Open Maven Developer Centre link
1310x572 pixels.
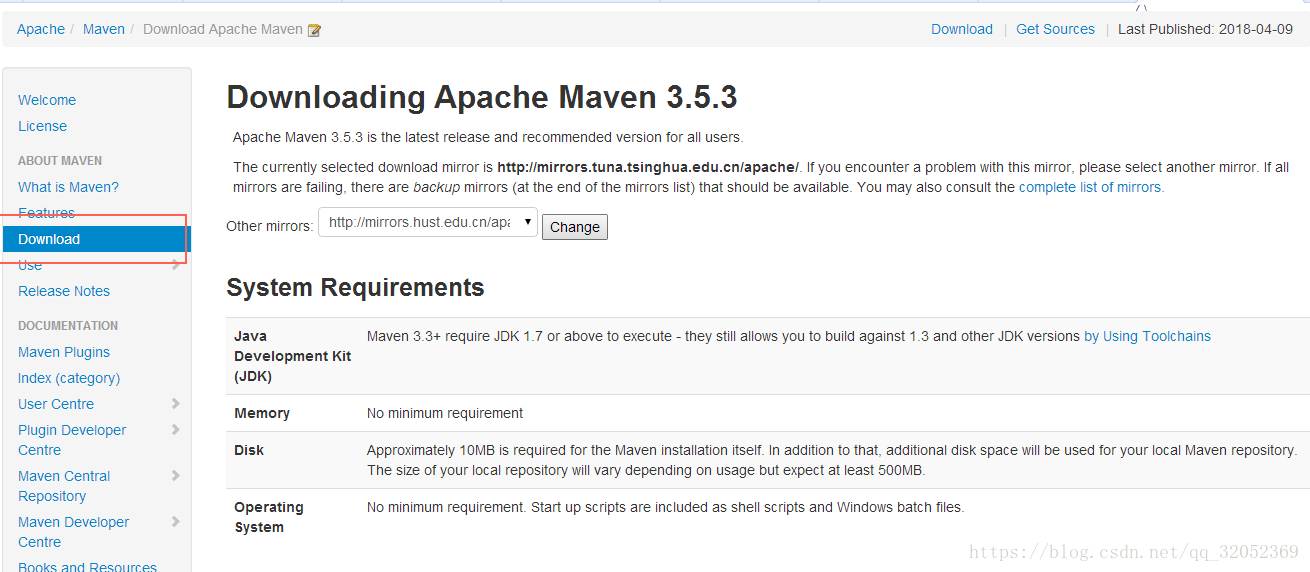[x=74, y=532]
